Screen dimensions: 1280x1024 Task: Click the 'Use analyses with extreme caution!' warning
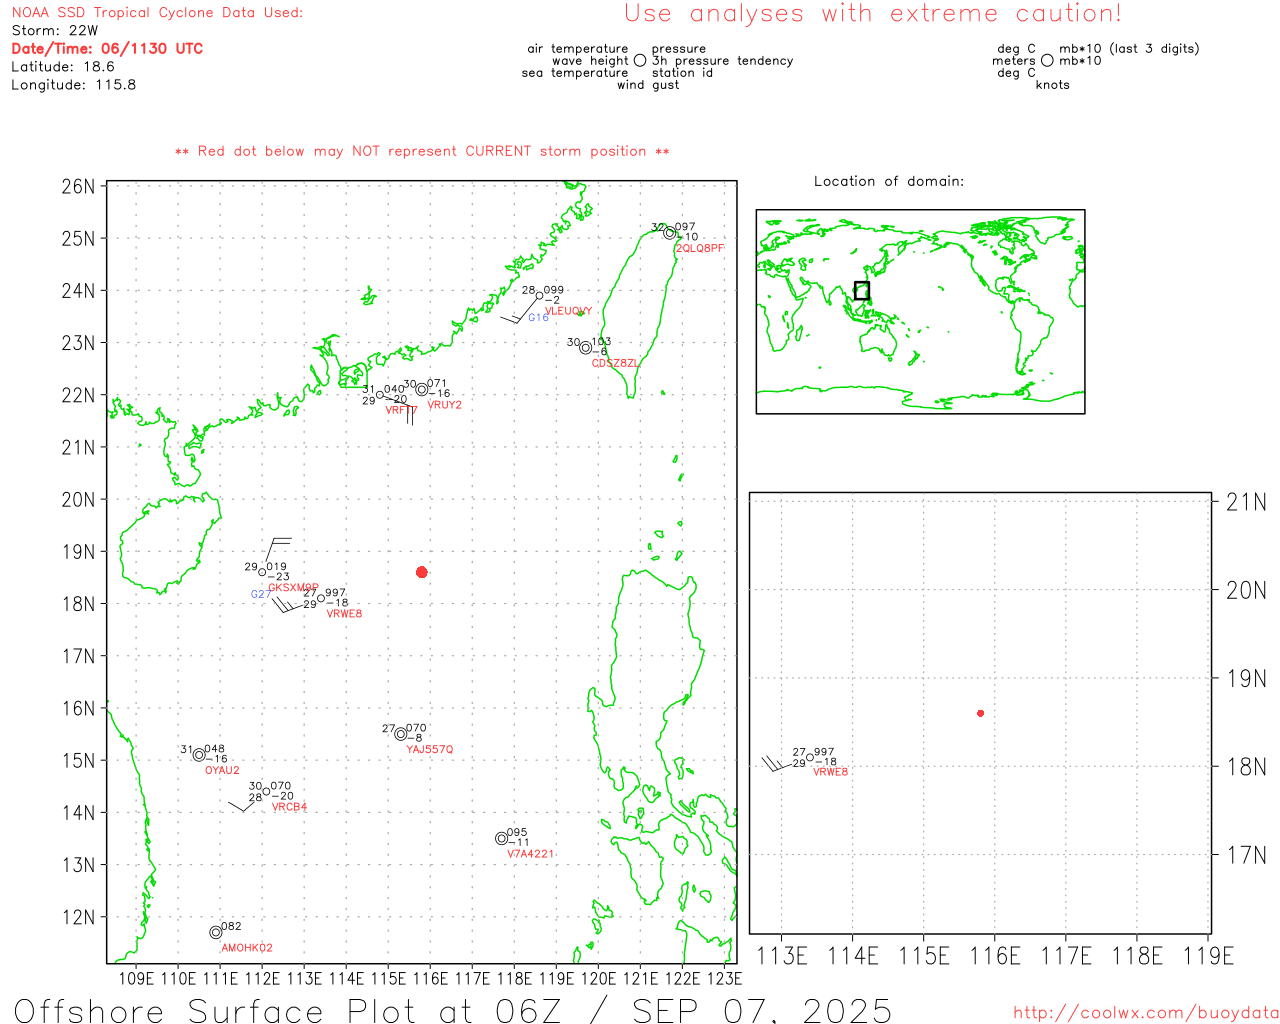[873, 13]
